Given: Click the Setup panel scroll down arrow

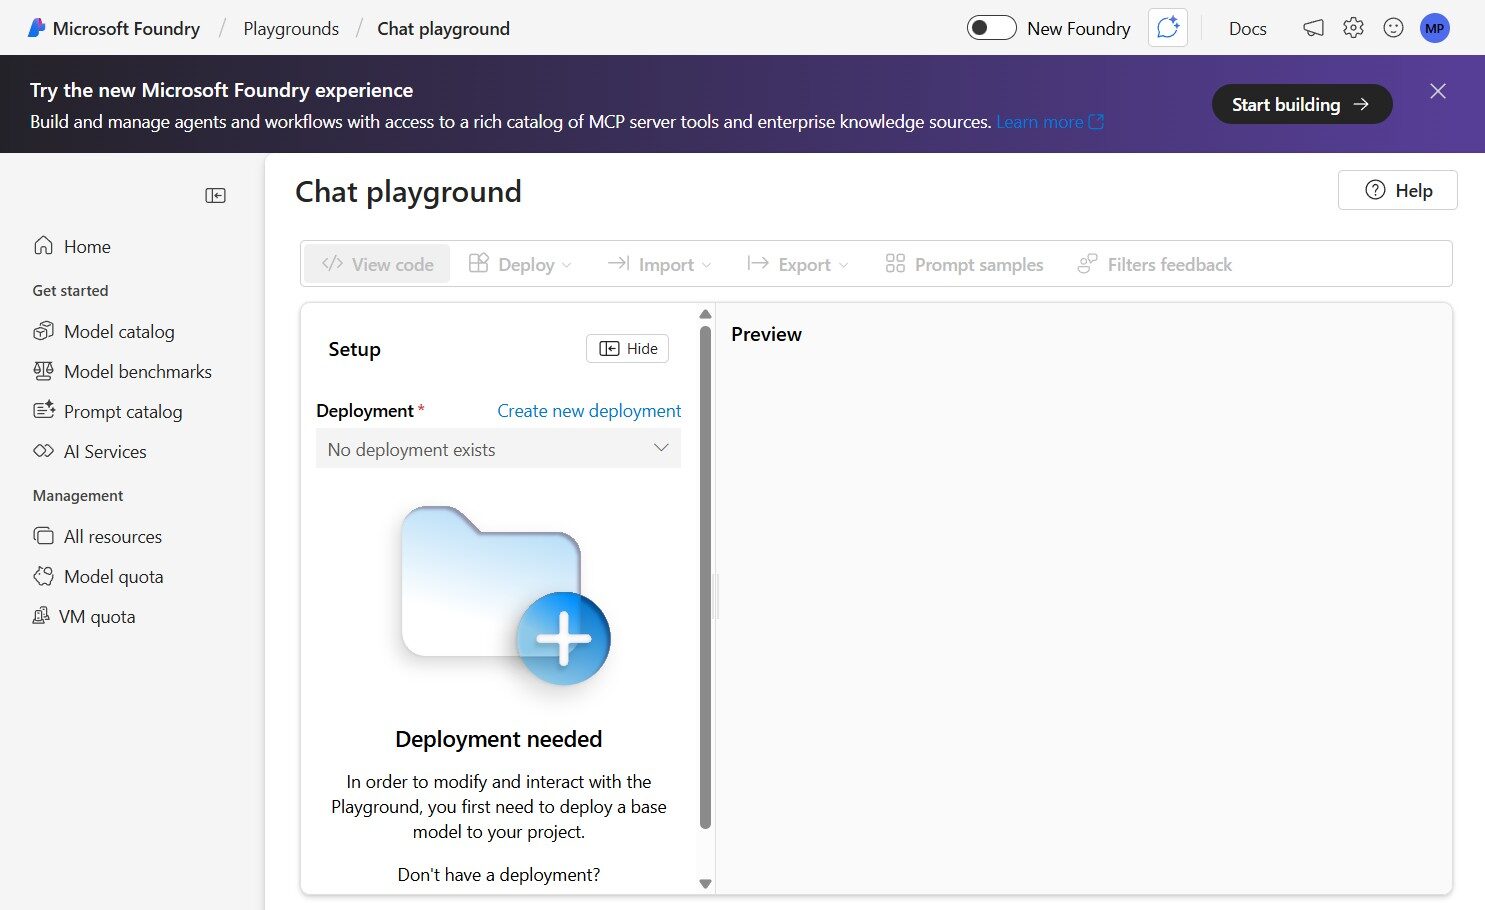Looking at the screenshot, I should [705, 883].
